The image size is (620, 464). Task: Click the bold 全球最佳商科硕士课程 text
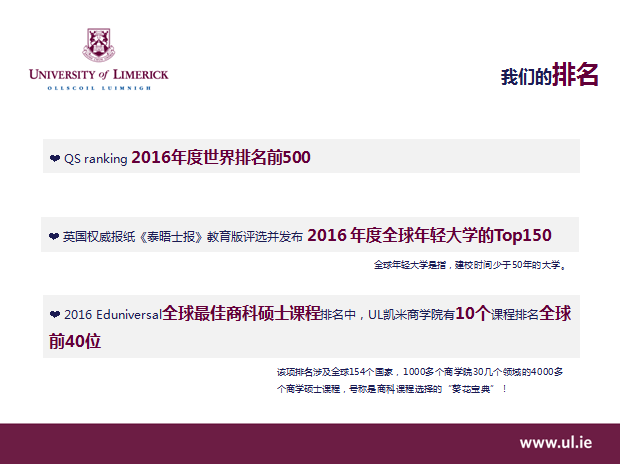241,314
